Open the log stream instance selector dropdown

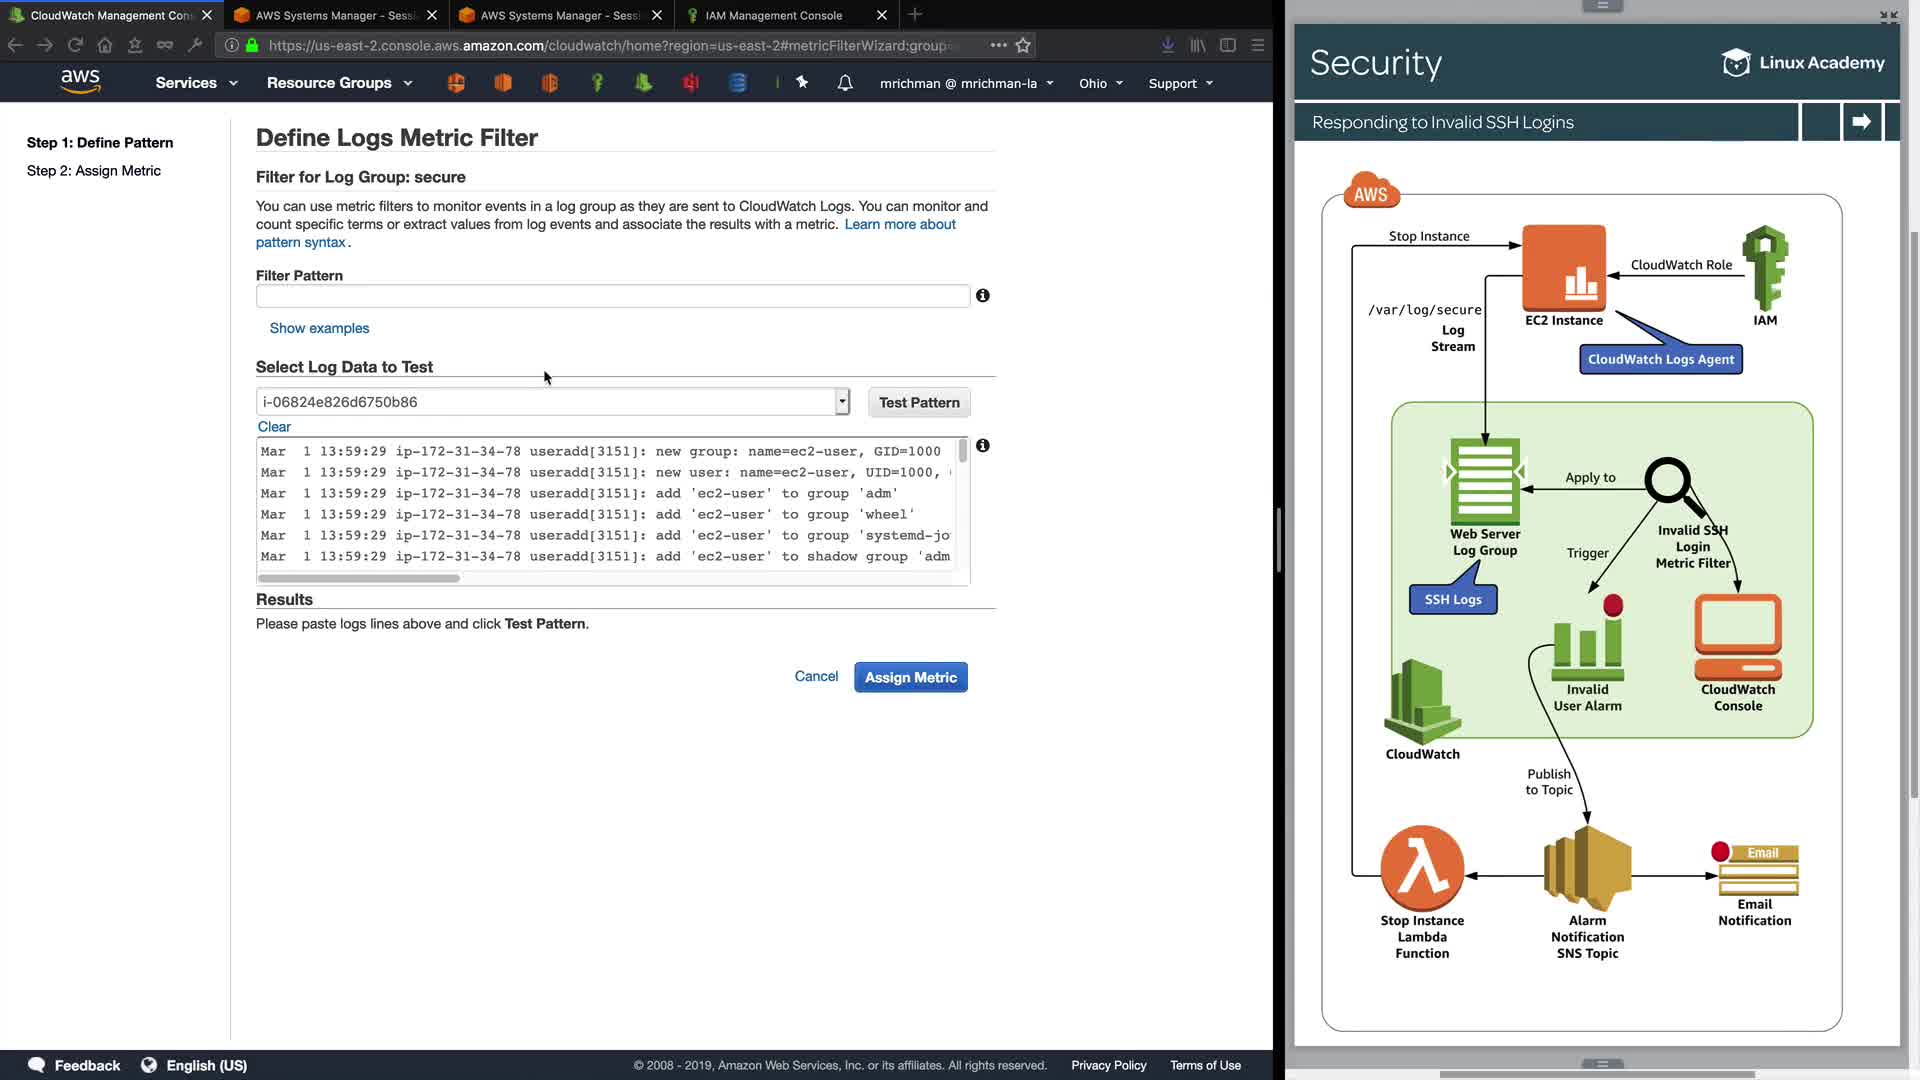(x=842, y=402)
